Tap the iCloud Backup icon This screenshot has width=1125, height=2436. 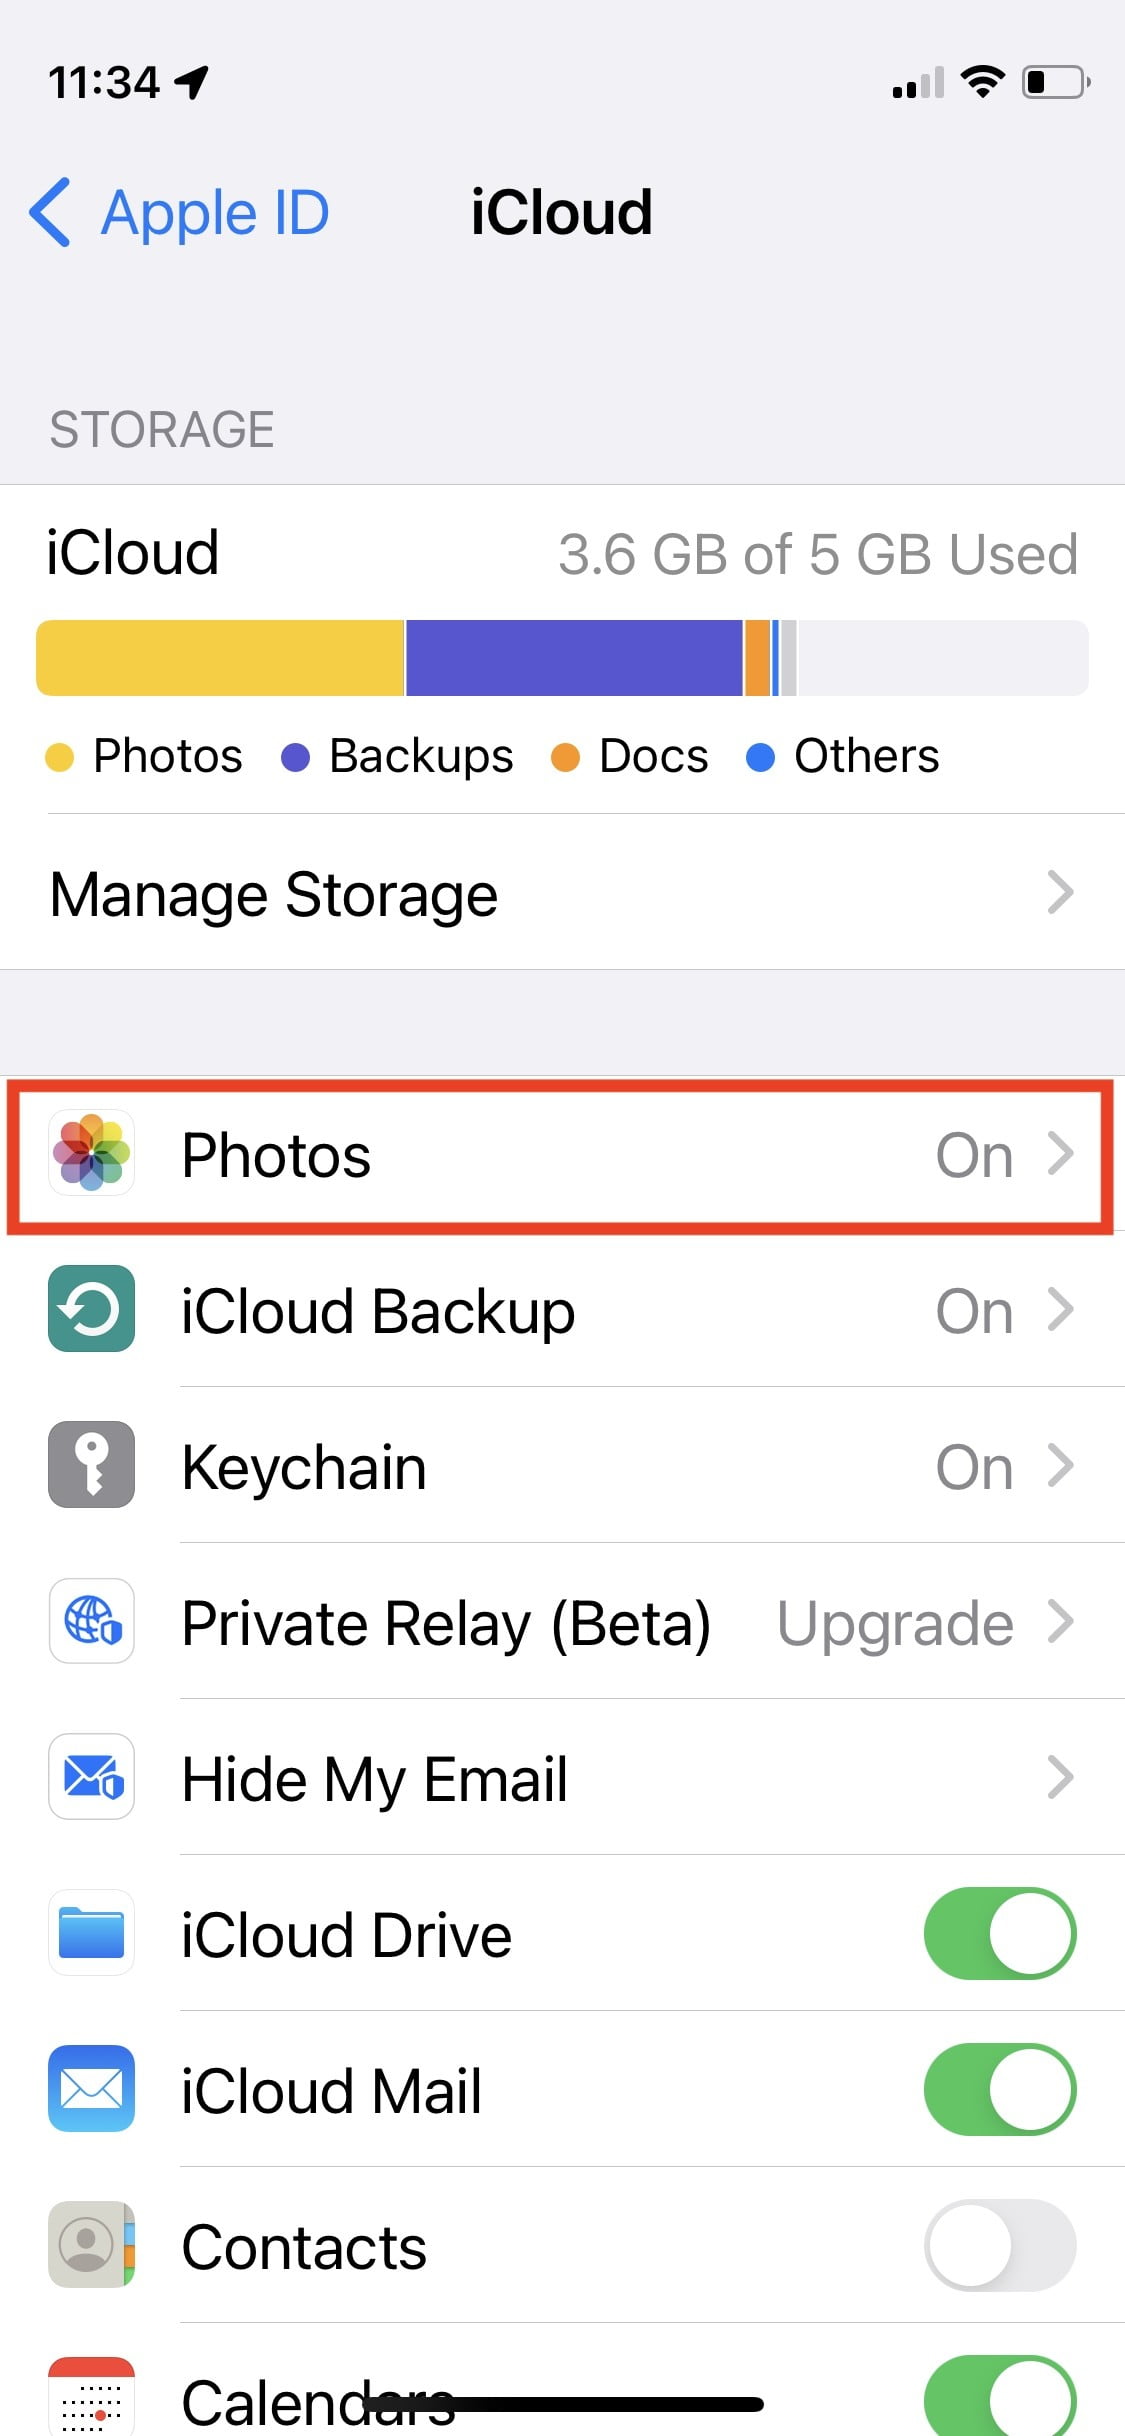tap(91, 1309)
